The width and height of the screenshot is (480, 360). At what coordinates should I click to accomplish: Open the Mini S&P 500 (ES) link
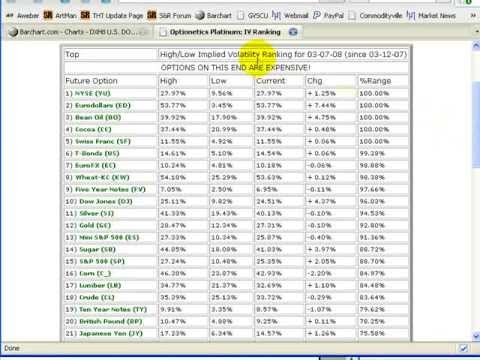click(109, 238)
